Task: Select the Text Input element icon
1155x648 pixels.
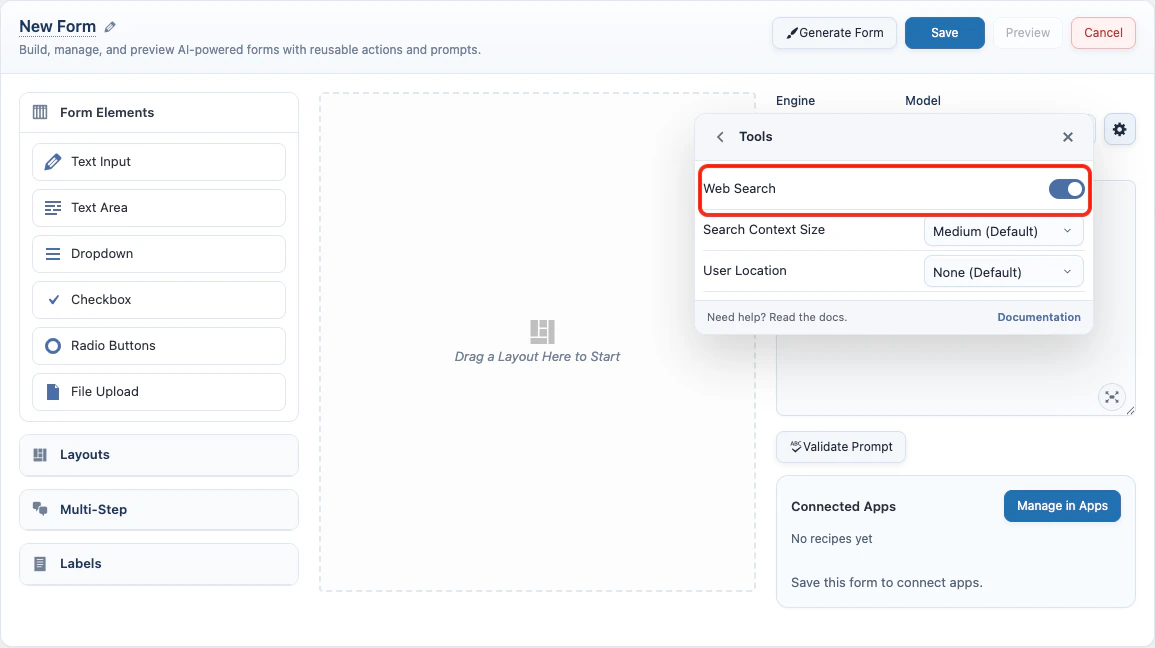Action: pos(52,161)
